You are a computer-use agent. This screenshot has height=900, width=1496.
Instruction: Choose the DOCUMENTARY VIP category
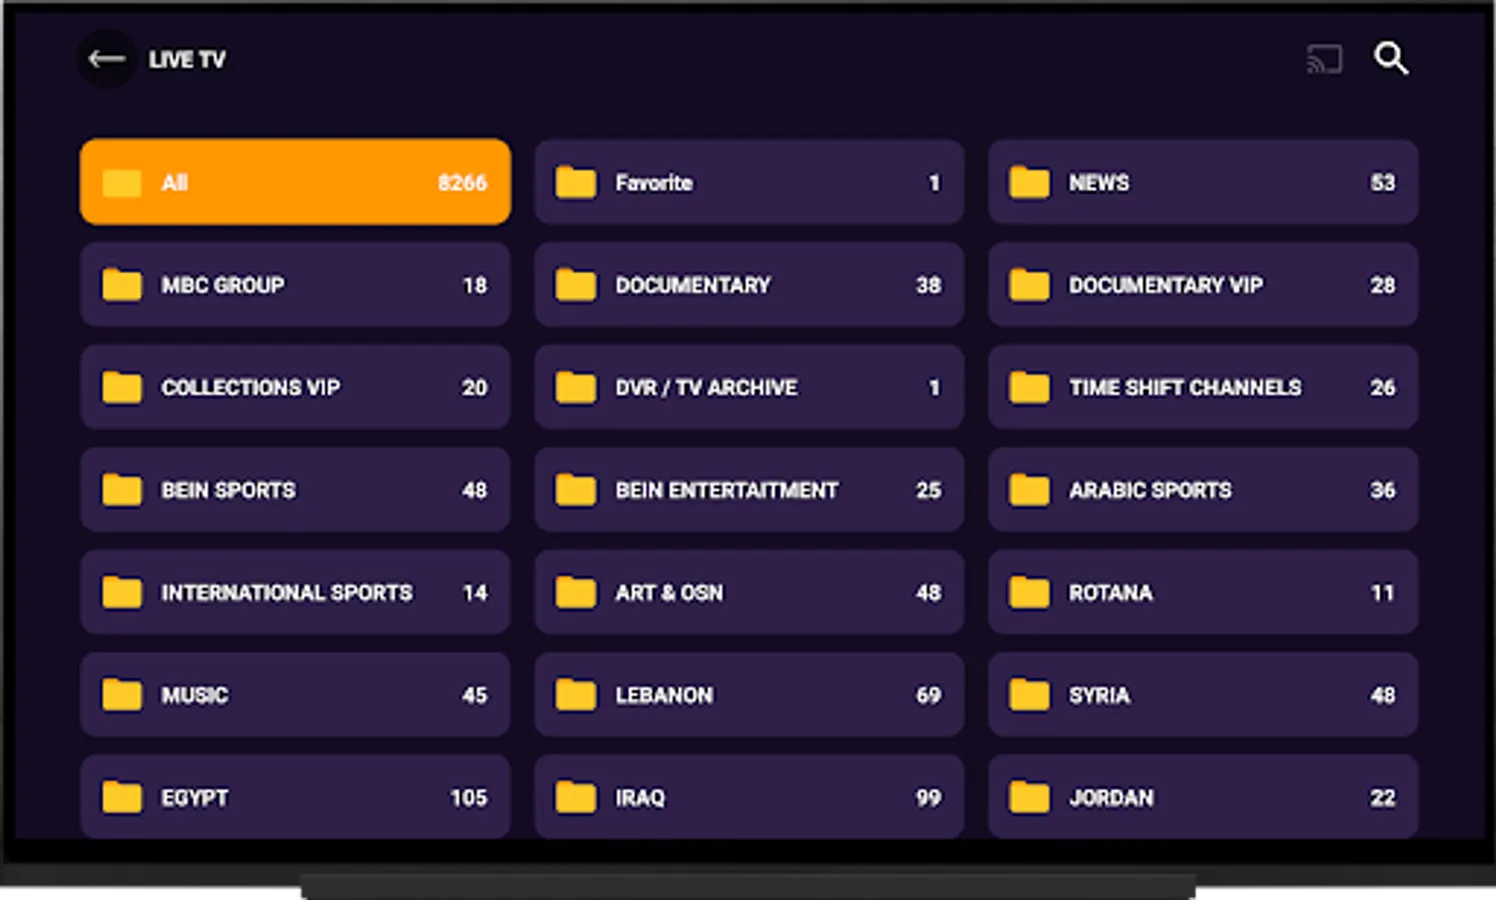[x=1203, y=285]
